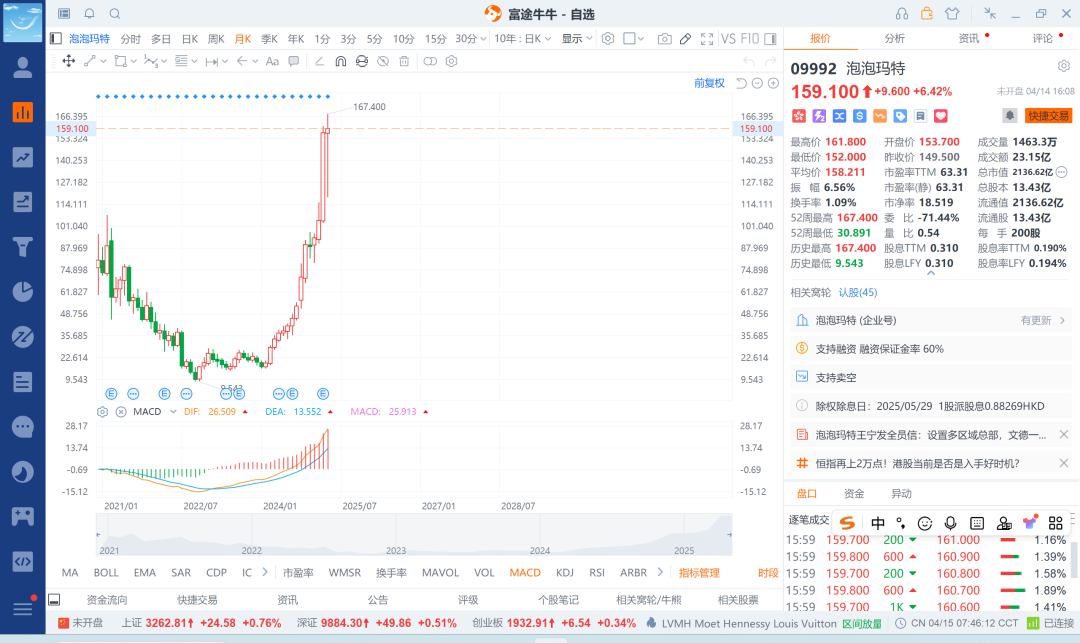Set a price alert with bell icon
1080x643 pixels.
point(1009,116)
